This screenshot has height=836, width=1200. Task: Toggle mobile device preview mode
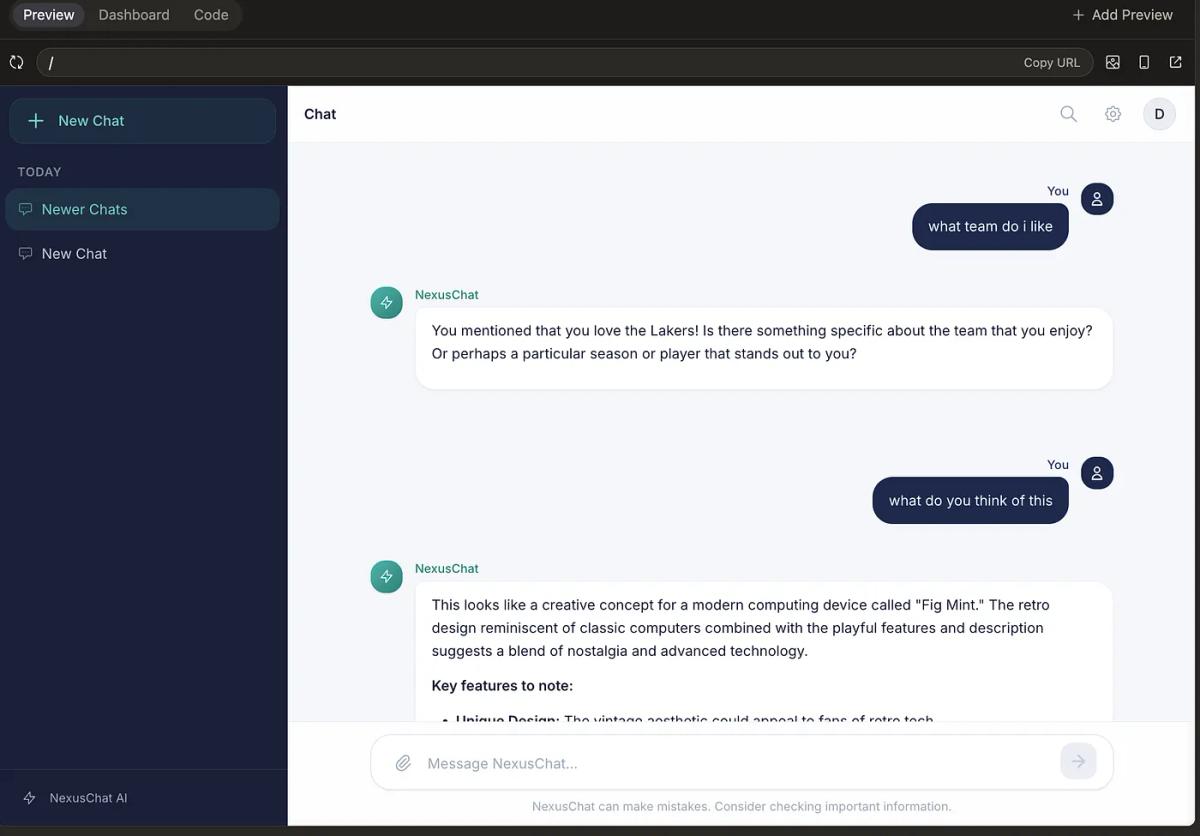1143,61
